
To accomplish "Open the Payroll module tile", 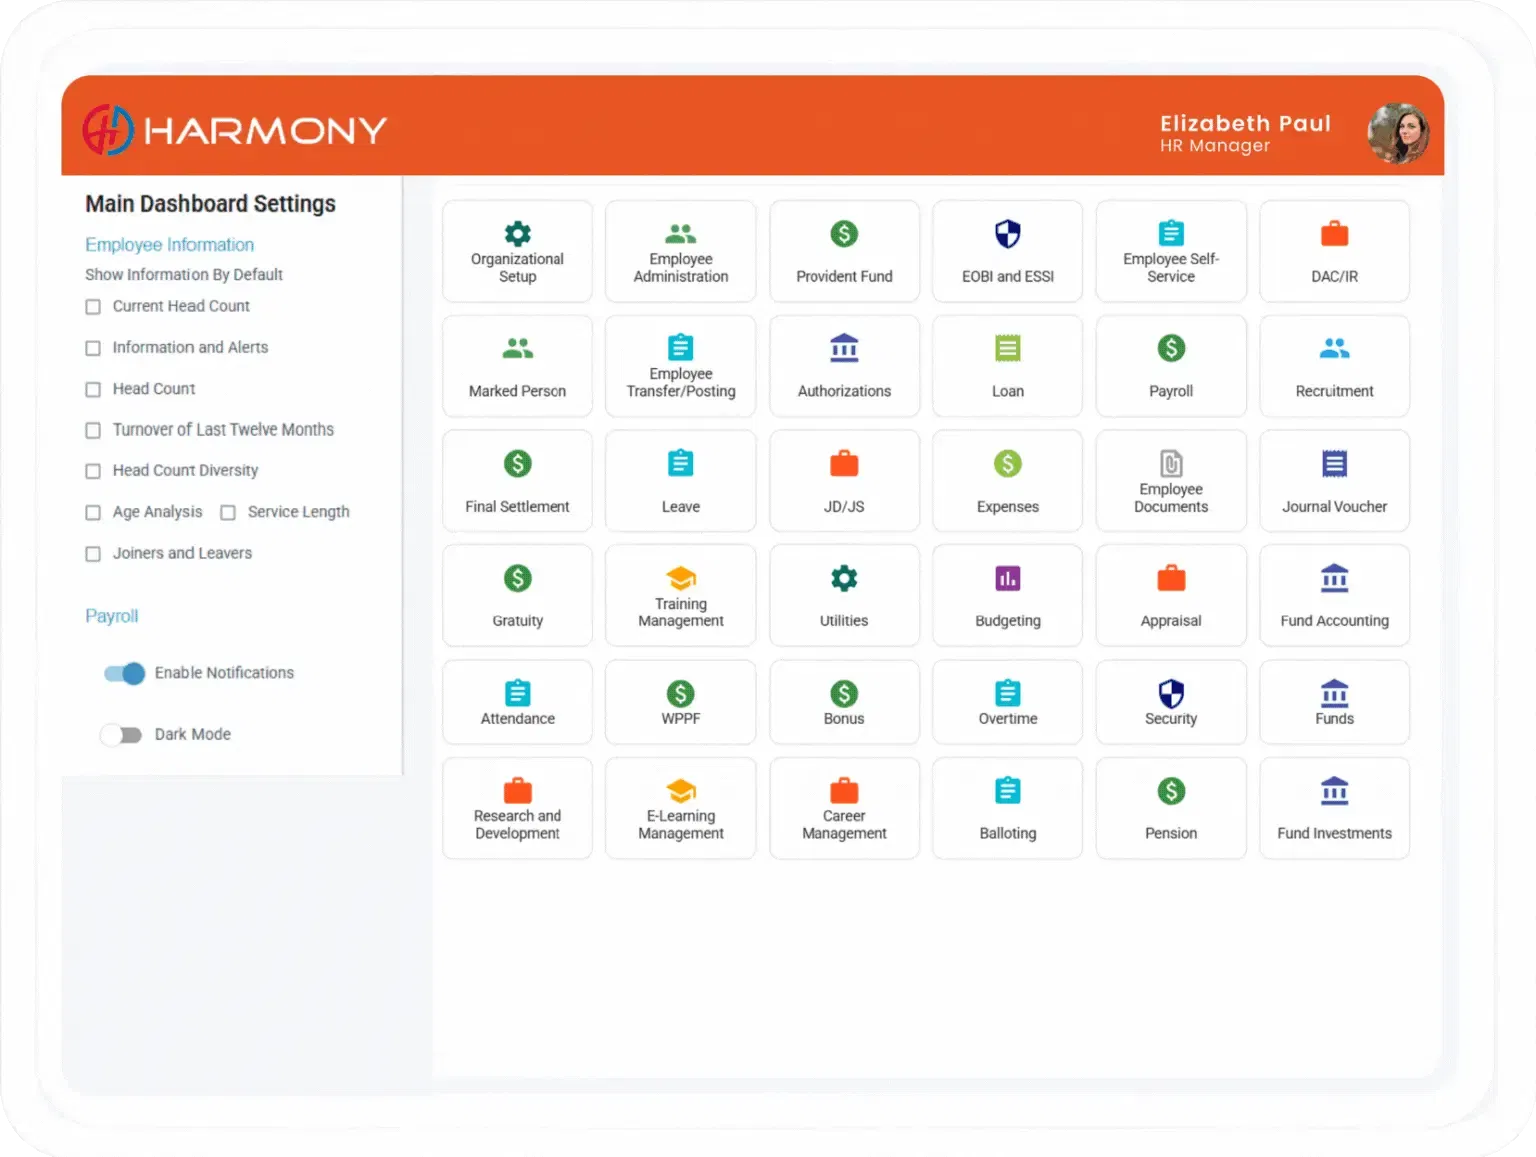I will click(x=1171, y=366).
